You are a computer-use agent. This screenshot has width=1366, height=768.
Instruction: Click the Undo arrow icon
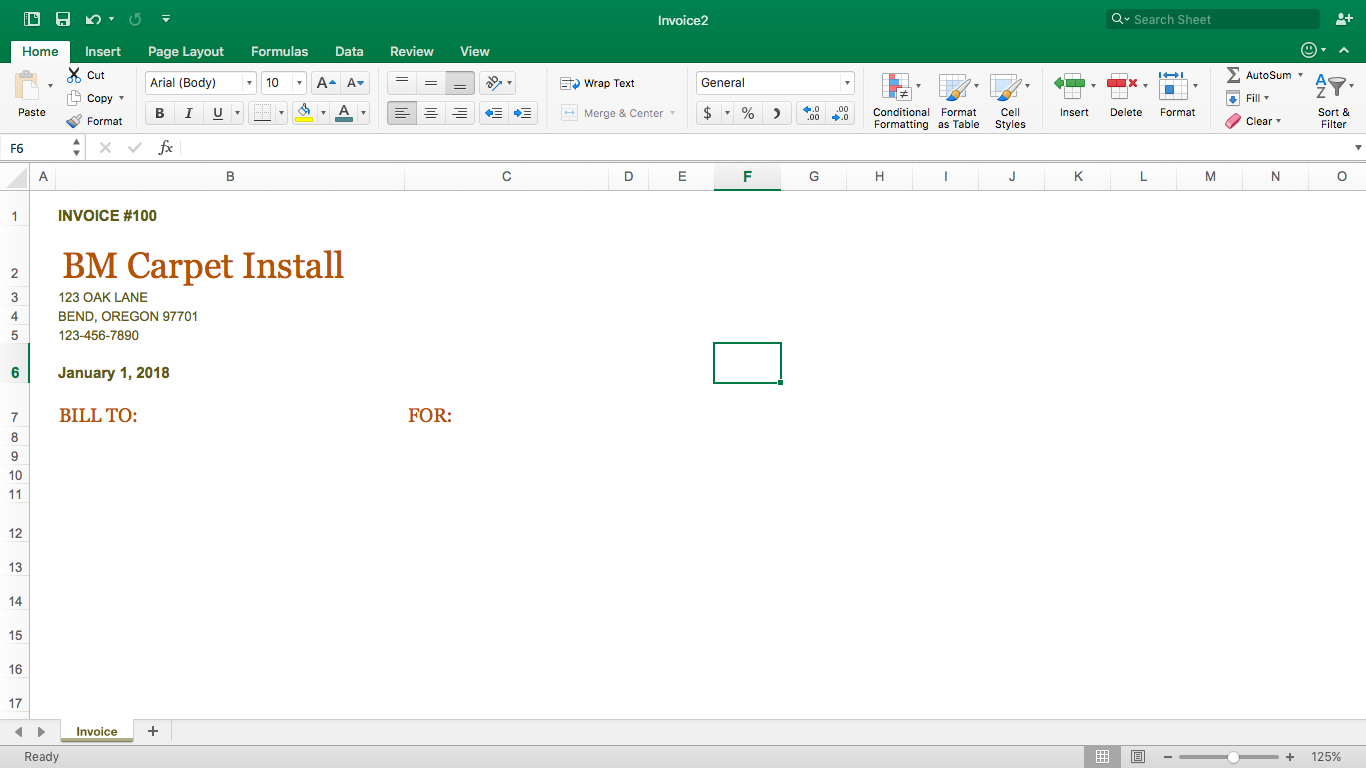[x=92, y=19]
